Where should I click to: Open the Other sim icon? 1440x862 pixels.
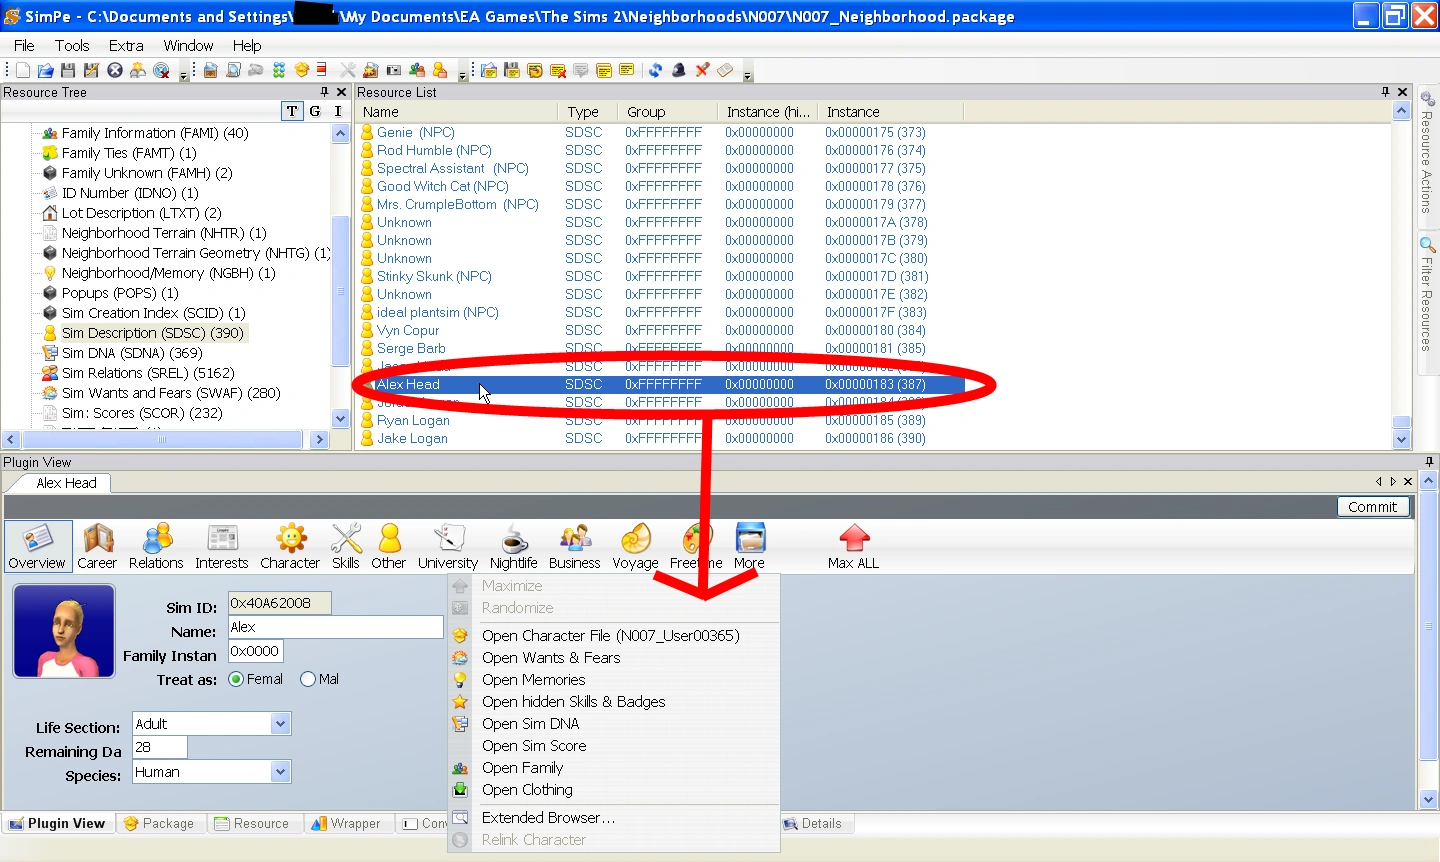[389, 546]
